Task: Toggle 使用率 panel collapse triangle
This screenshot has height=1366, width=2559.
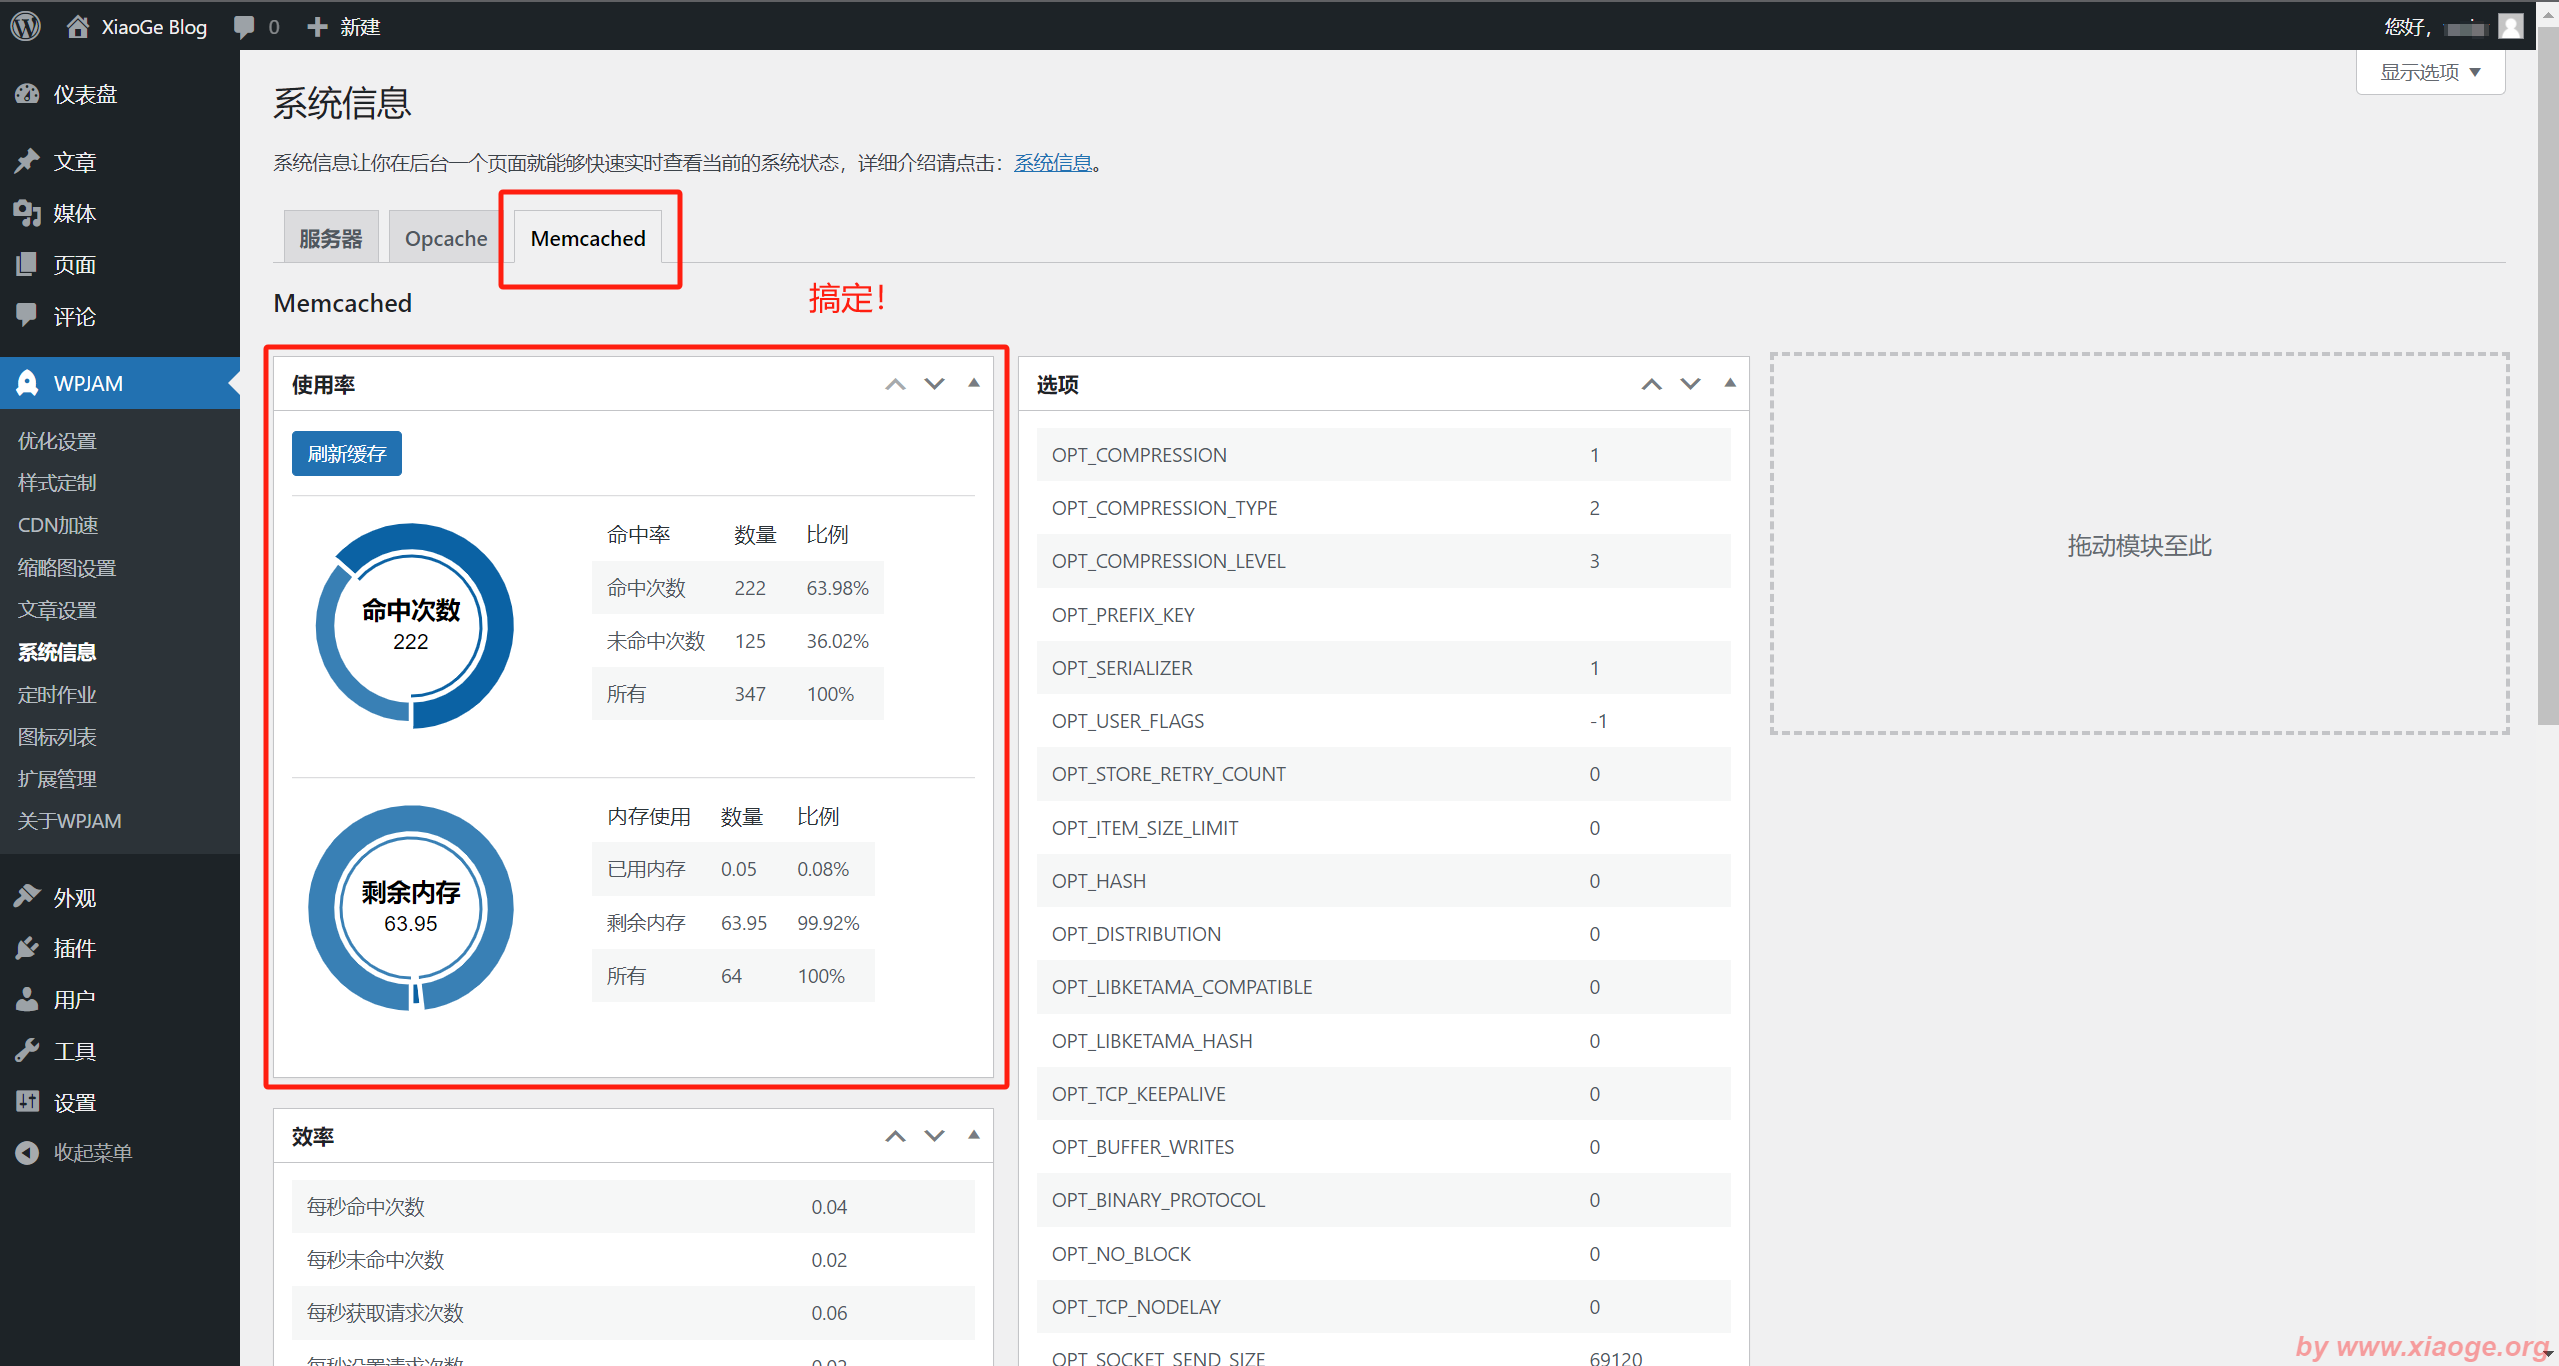Action: tap(973, 384)
